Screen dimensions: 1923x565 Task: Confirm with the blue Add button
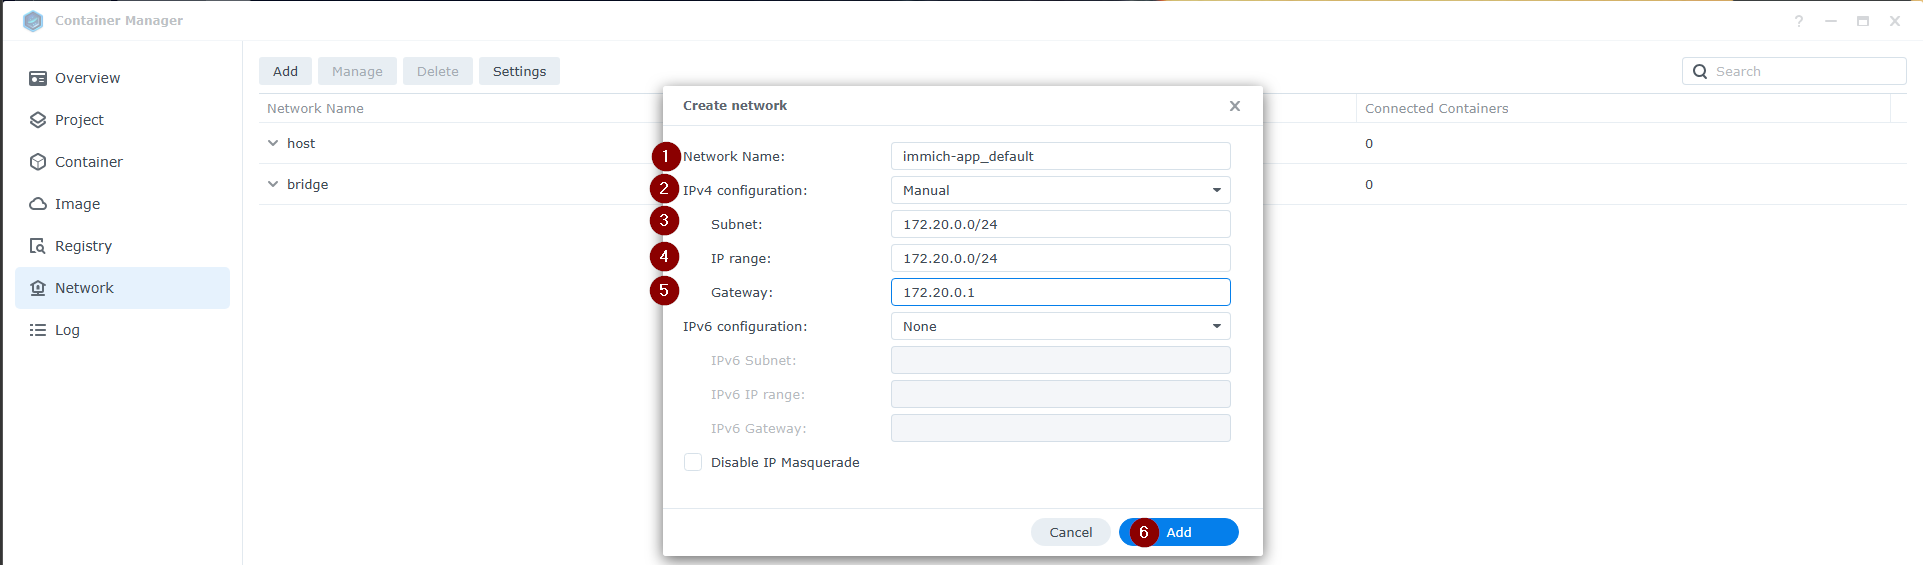(1179, 532)
